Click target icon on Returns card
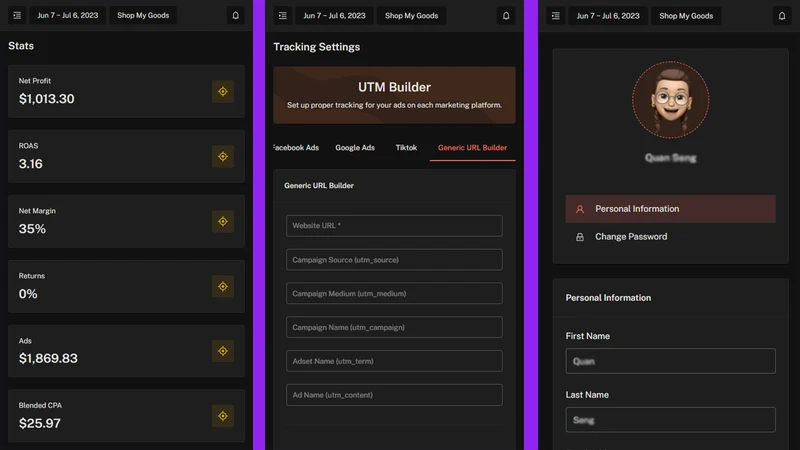Screen dimensions: 800x450 click(x=223, y=287)
